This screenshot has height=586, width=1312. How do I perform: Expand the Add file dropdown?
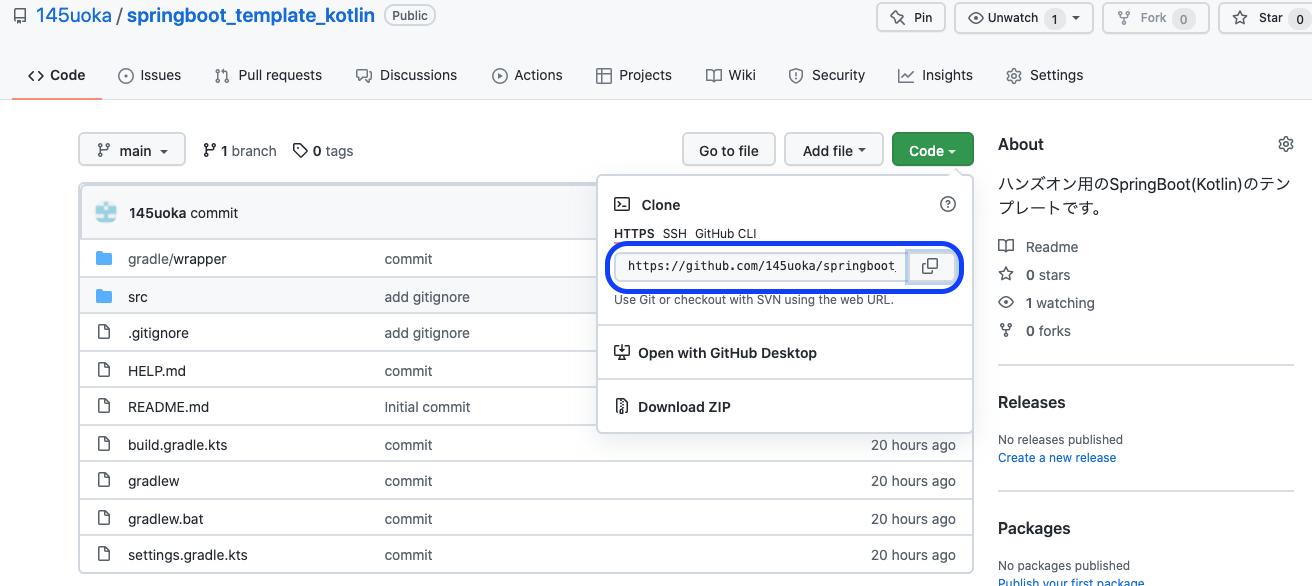833,149
